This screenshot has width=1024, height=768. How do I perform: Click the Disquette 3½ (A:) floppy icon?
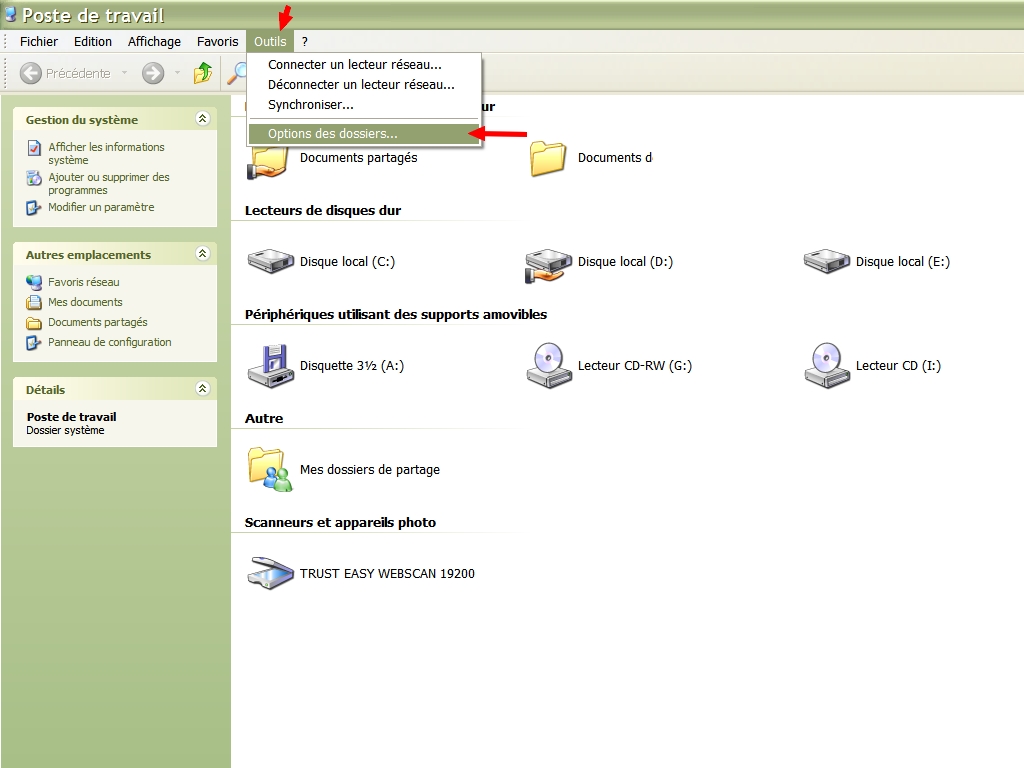point(270,366)
